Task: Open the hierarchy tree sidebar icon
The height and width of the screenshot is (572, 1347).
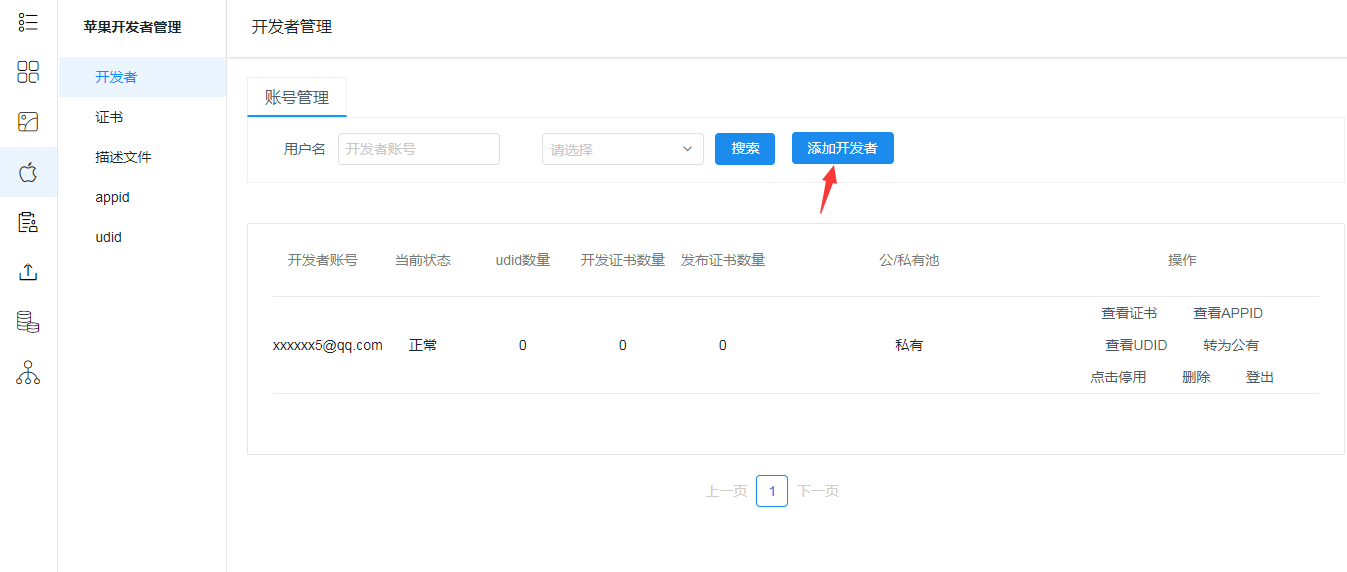Action: [28, 373]
